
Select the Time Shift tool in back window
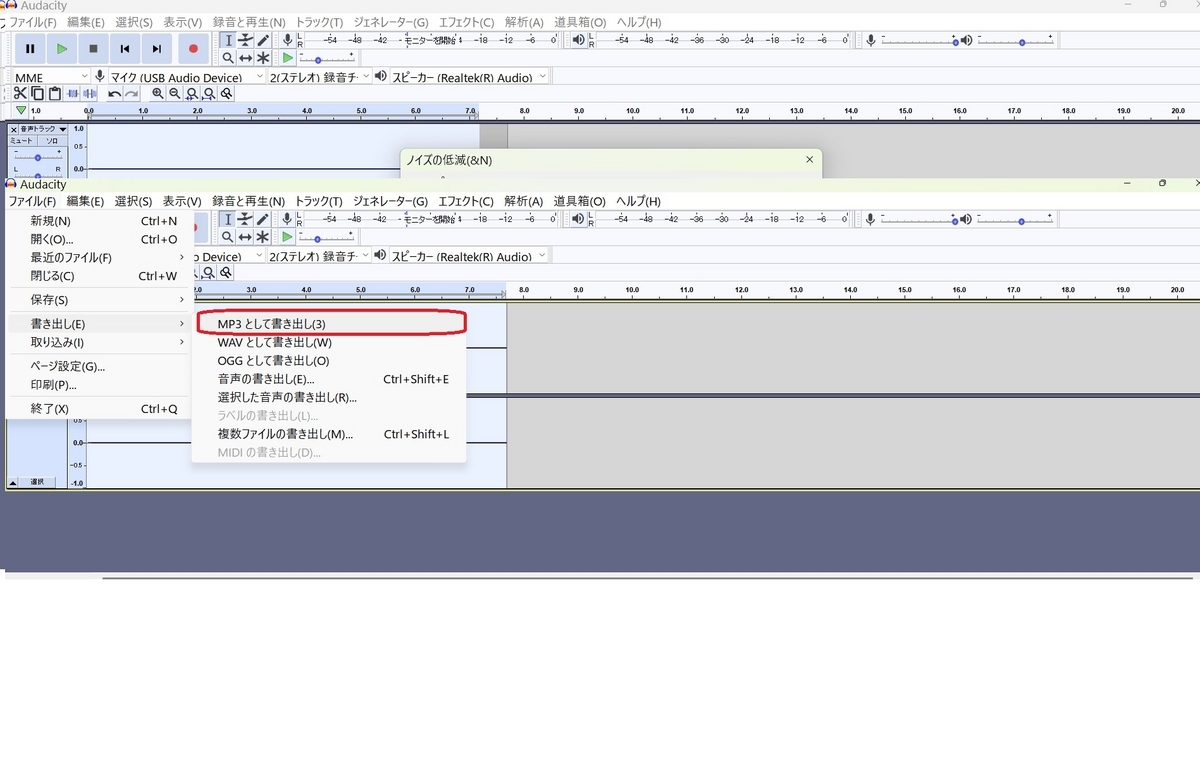click(245, 58)
